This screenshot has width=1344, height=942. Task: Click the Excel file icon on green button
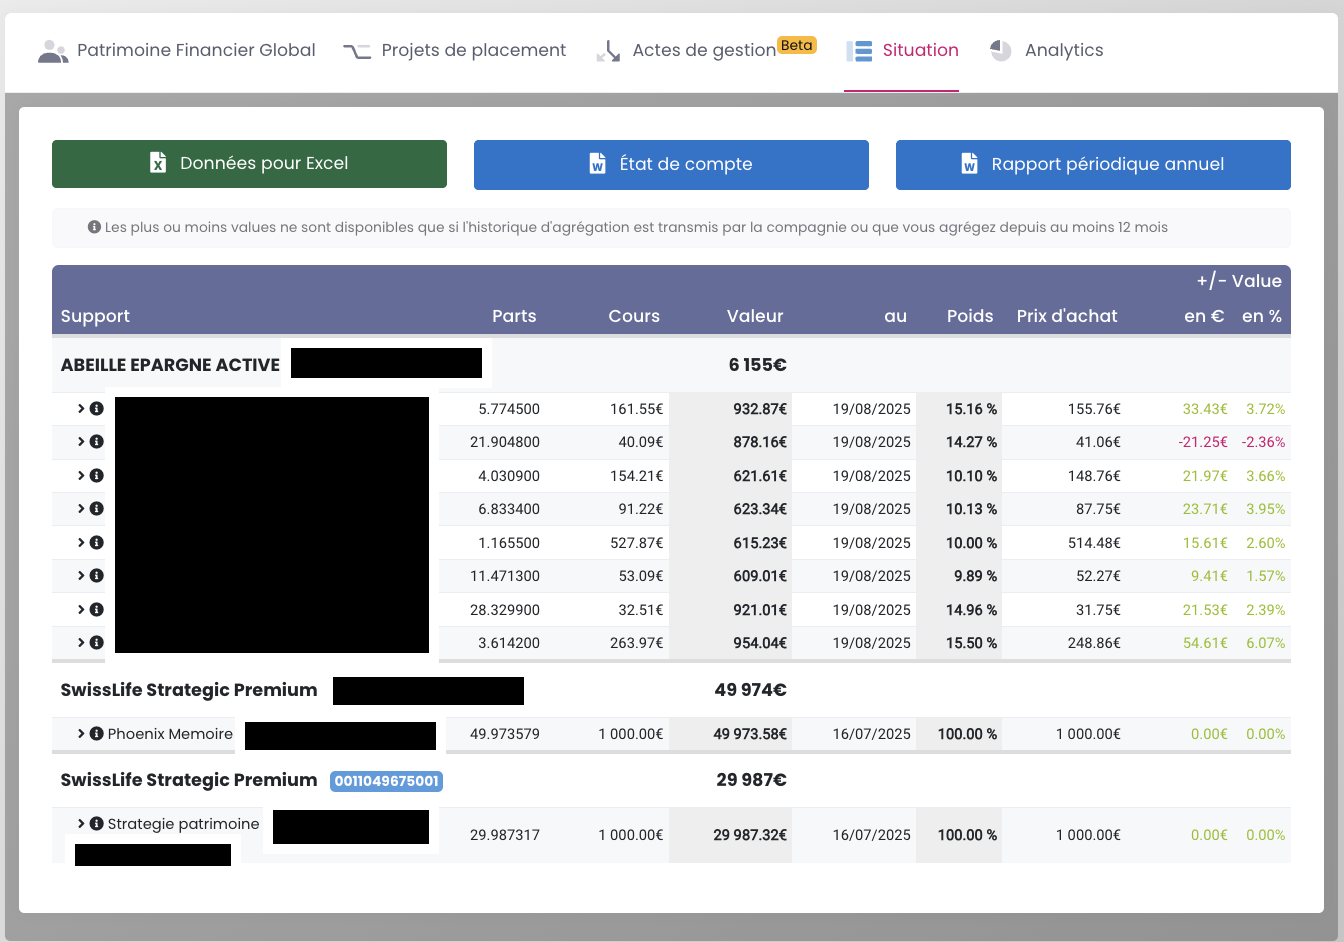pyautogui.click(x=158, y=163)
